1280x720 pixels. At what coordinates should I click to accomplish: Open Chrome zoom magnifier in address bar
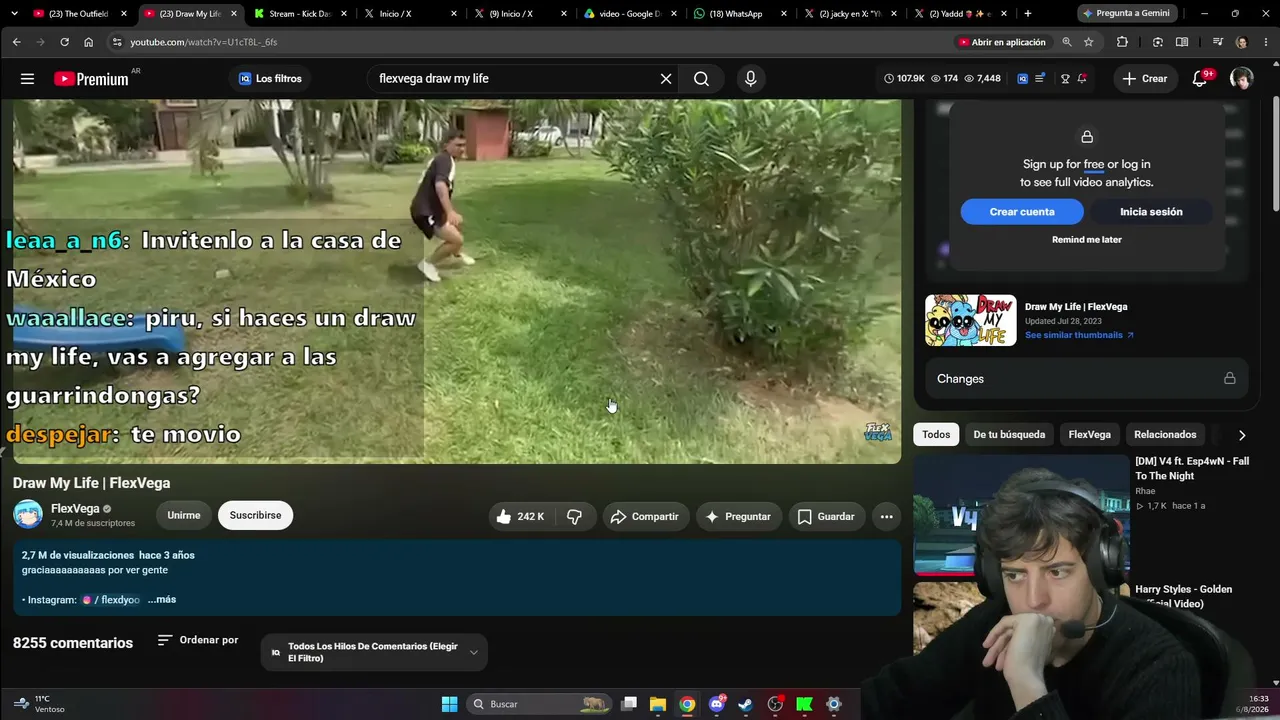click(1067, 42)
